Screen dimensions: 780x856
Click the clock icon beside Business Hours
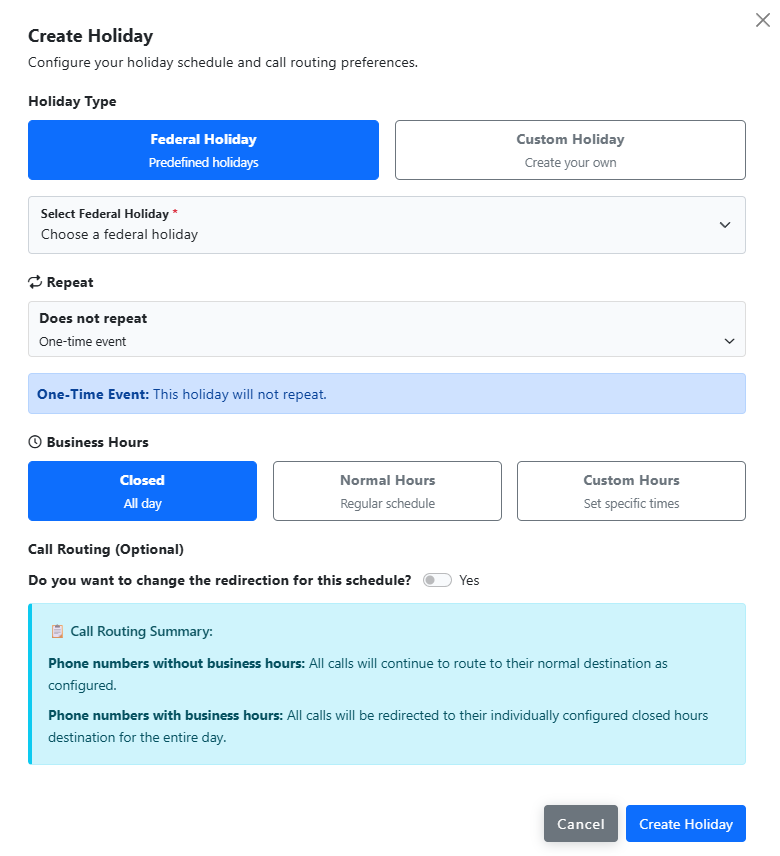tap(35, 442)
